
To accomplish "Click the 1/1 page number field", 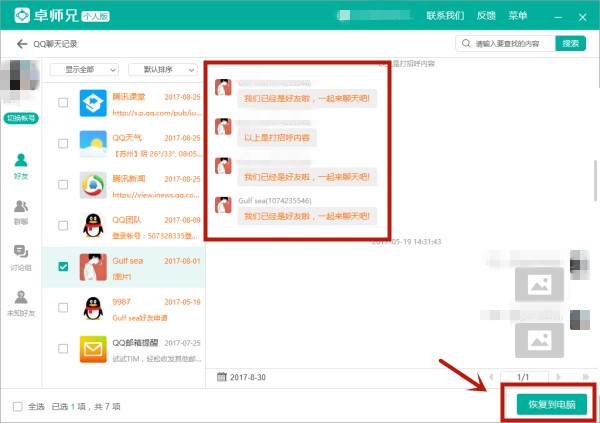I will click(x=523, y=377).
